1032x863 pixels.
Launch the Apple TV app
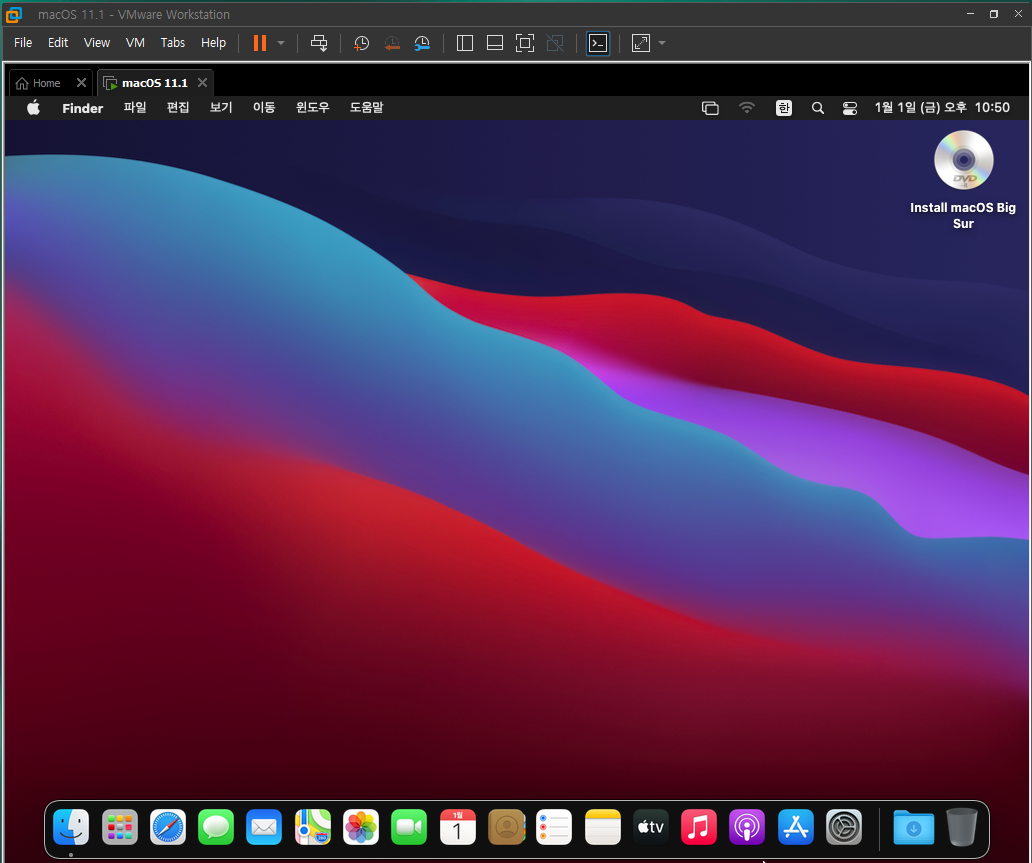pyautogui.click(x=651, y=827)
